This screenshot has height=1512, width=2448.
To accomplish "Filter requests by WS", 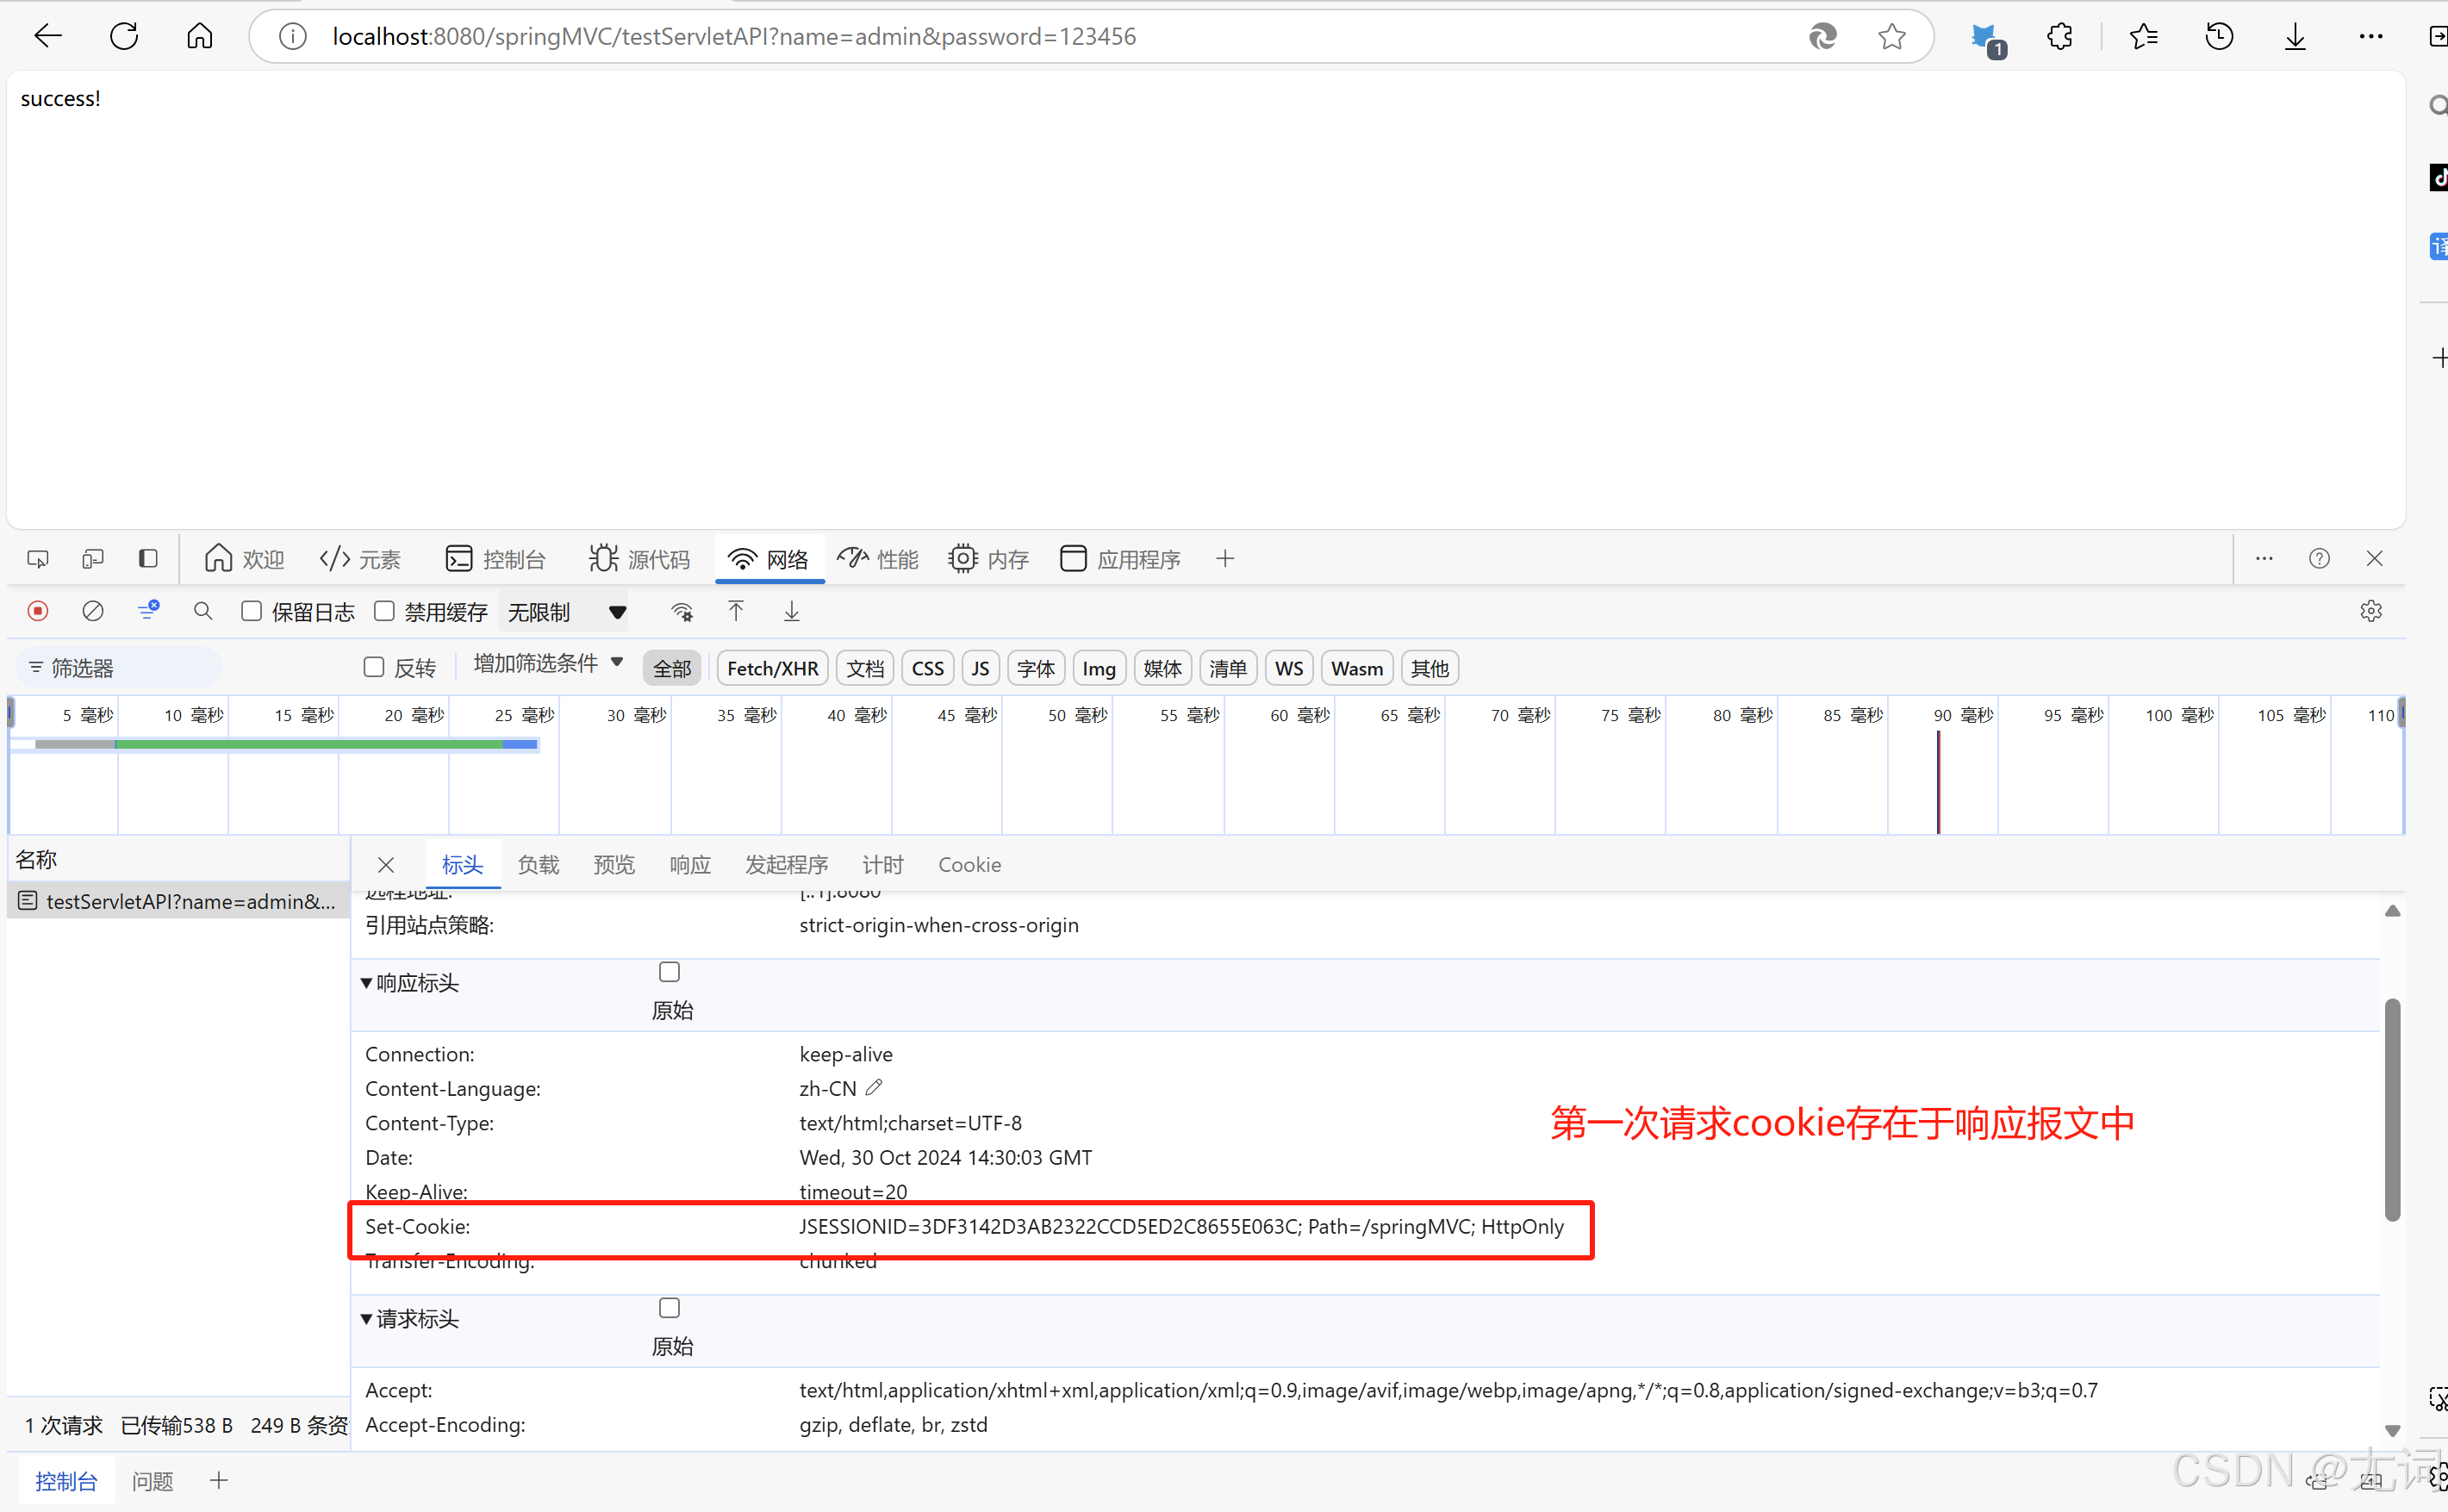I will coord(1289,668).
